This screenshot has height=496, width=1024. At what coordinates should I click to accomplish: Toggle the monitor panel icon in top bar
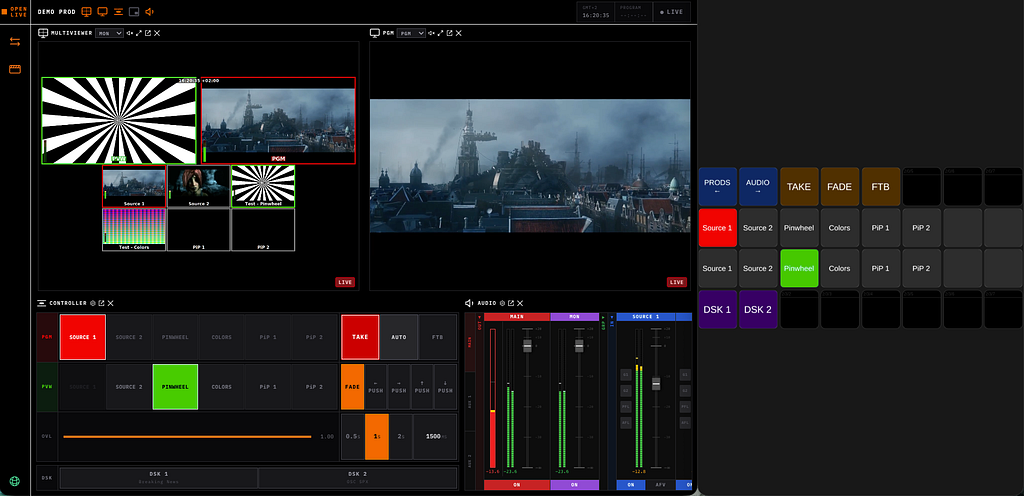103,12
